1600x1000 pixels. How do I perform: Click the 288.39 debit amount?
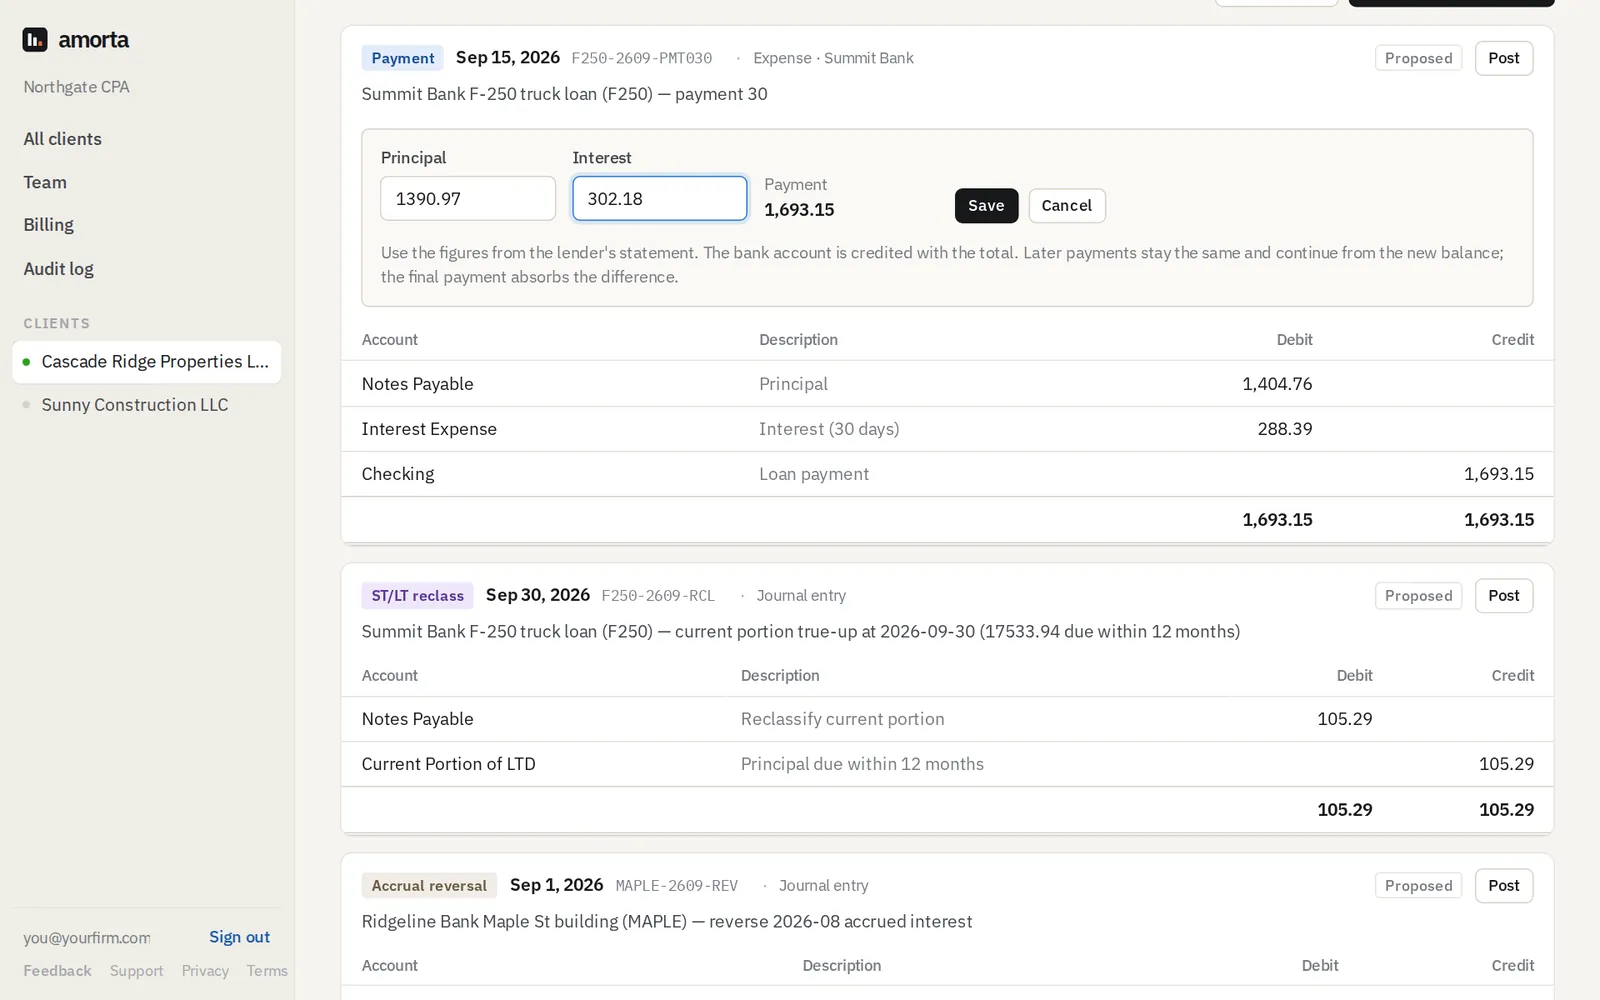[1285, 429]
